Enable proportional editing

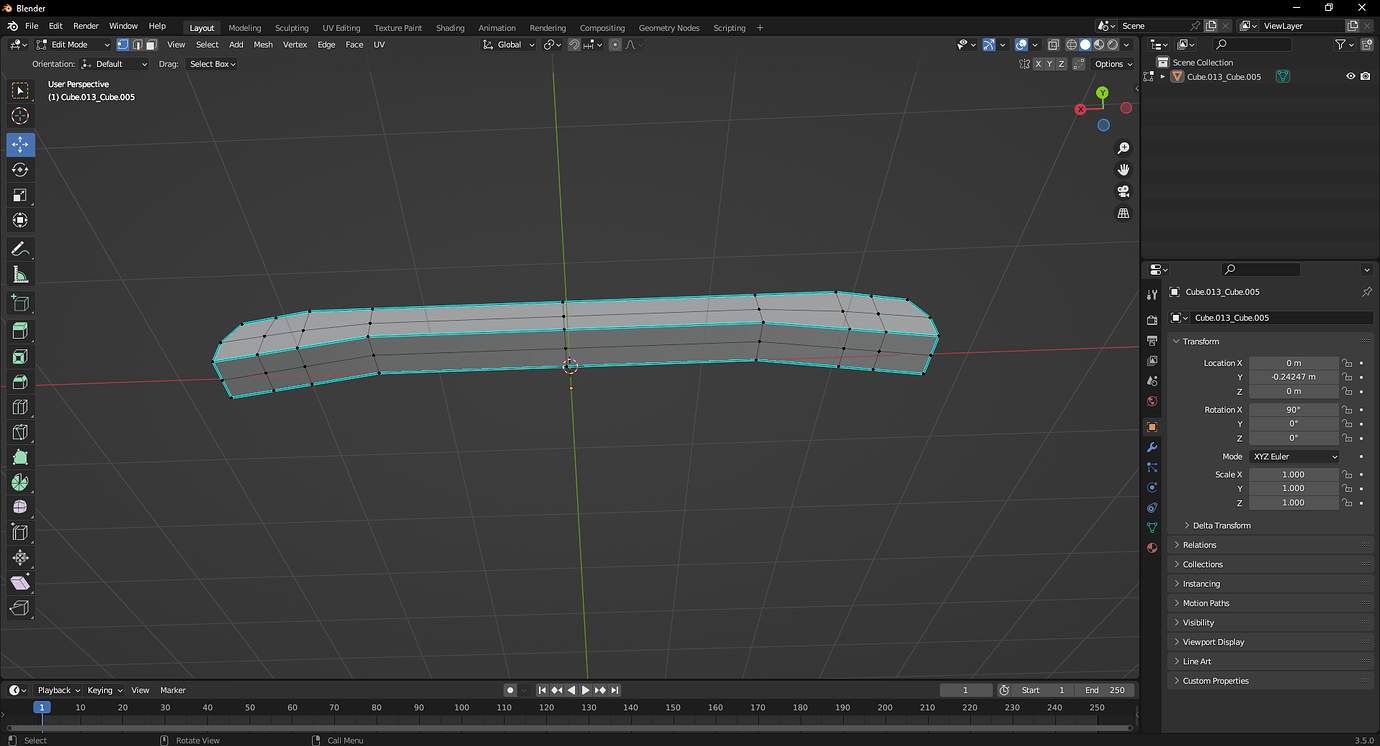613,44
